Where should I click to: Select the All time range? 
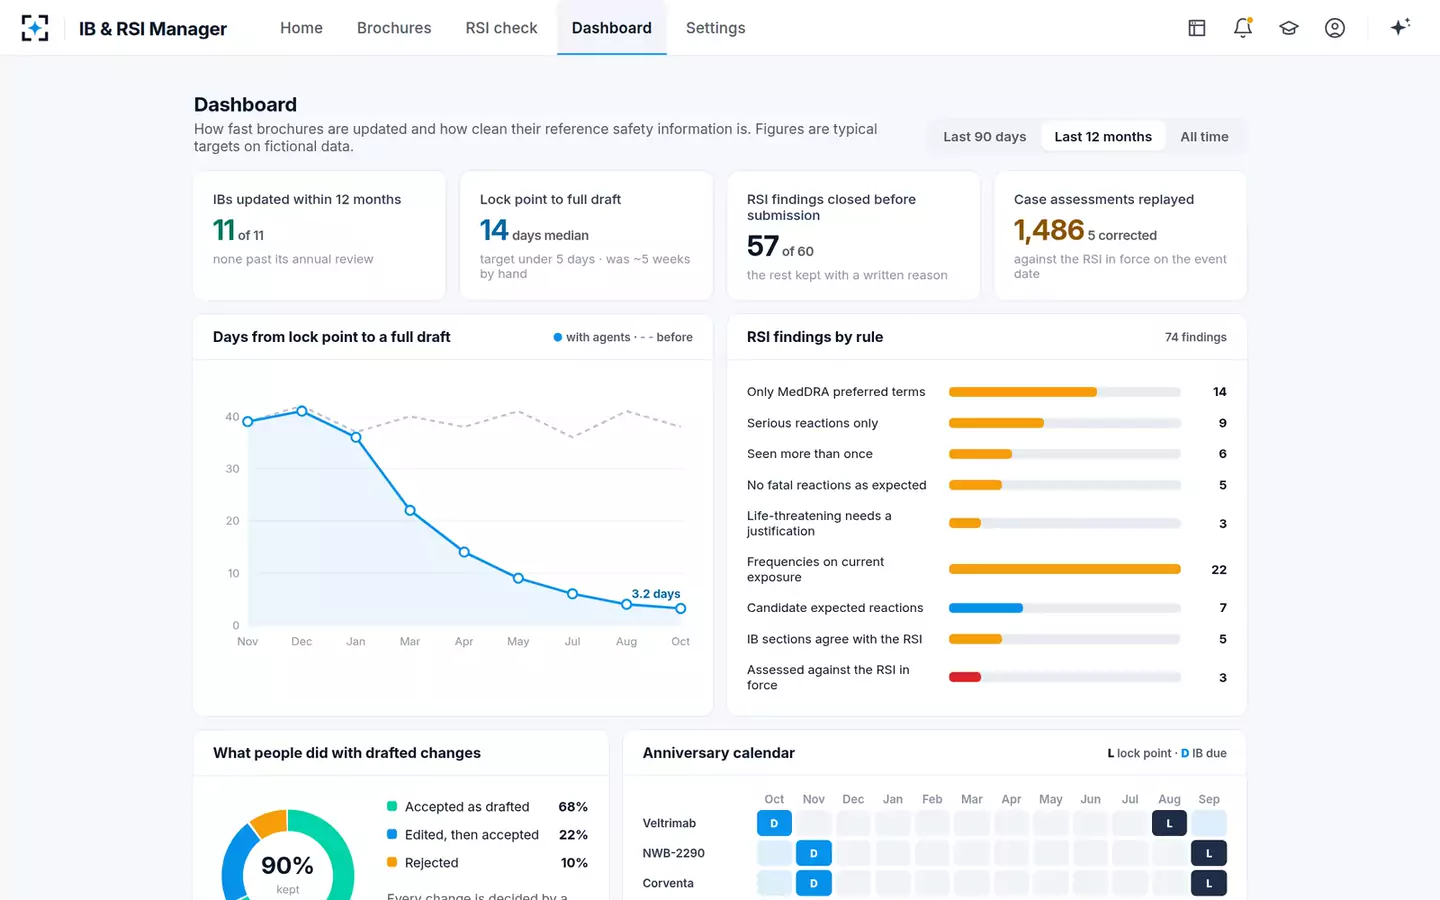[x=1204, y=137]
